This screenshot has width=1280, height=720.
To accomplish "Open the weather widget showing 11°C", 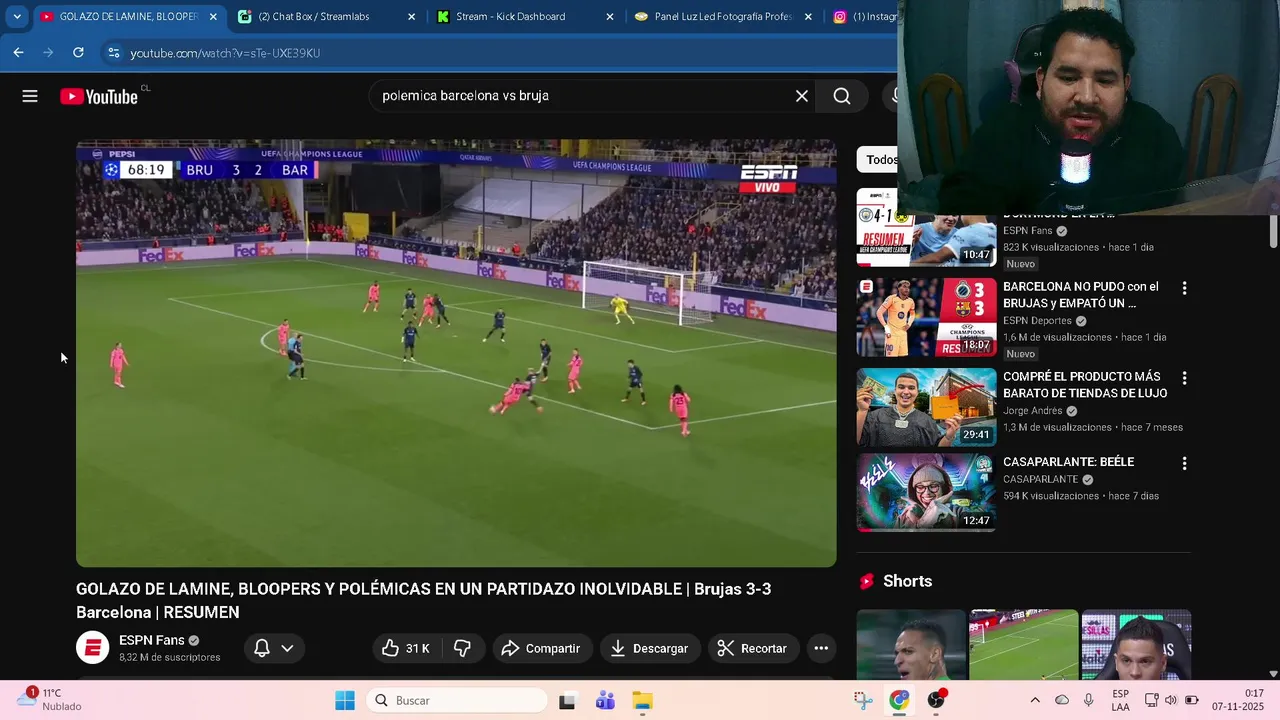I will click(50, 699).
